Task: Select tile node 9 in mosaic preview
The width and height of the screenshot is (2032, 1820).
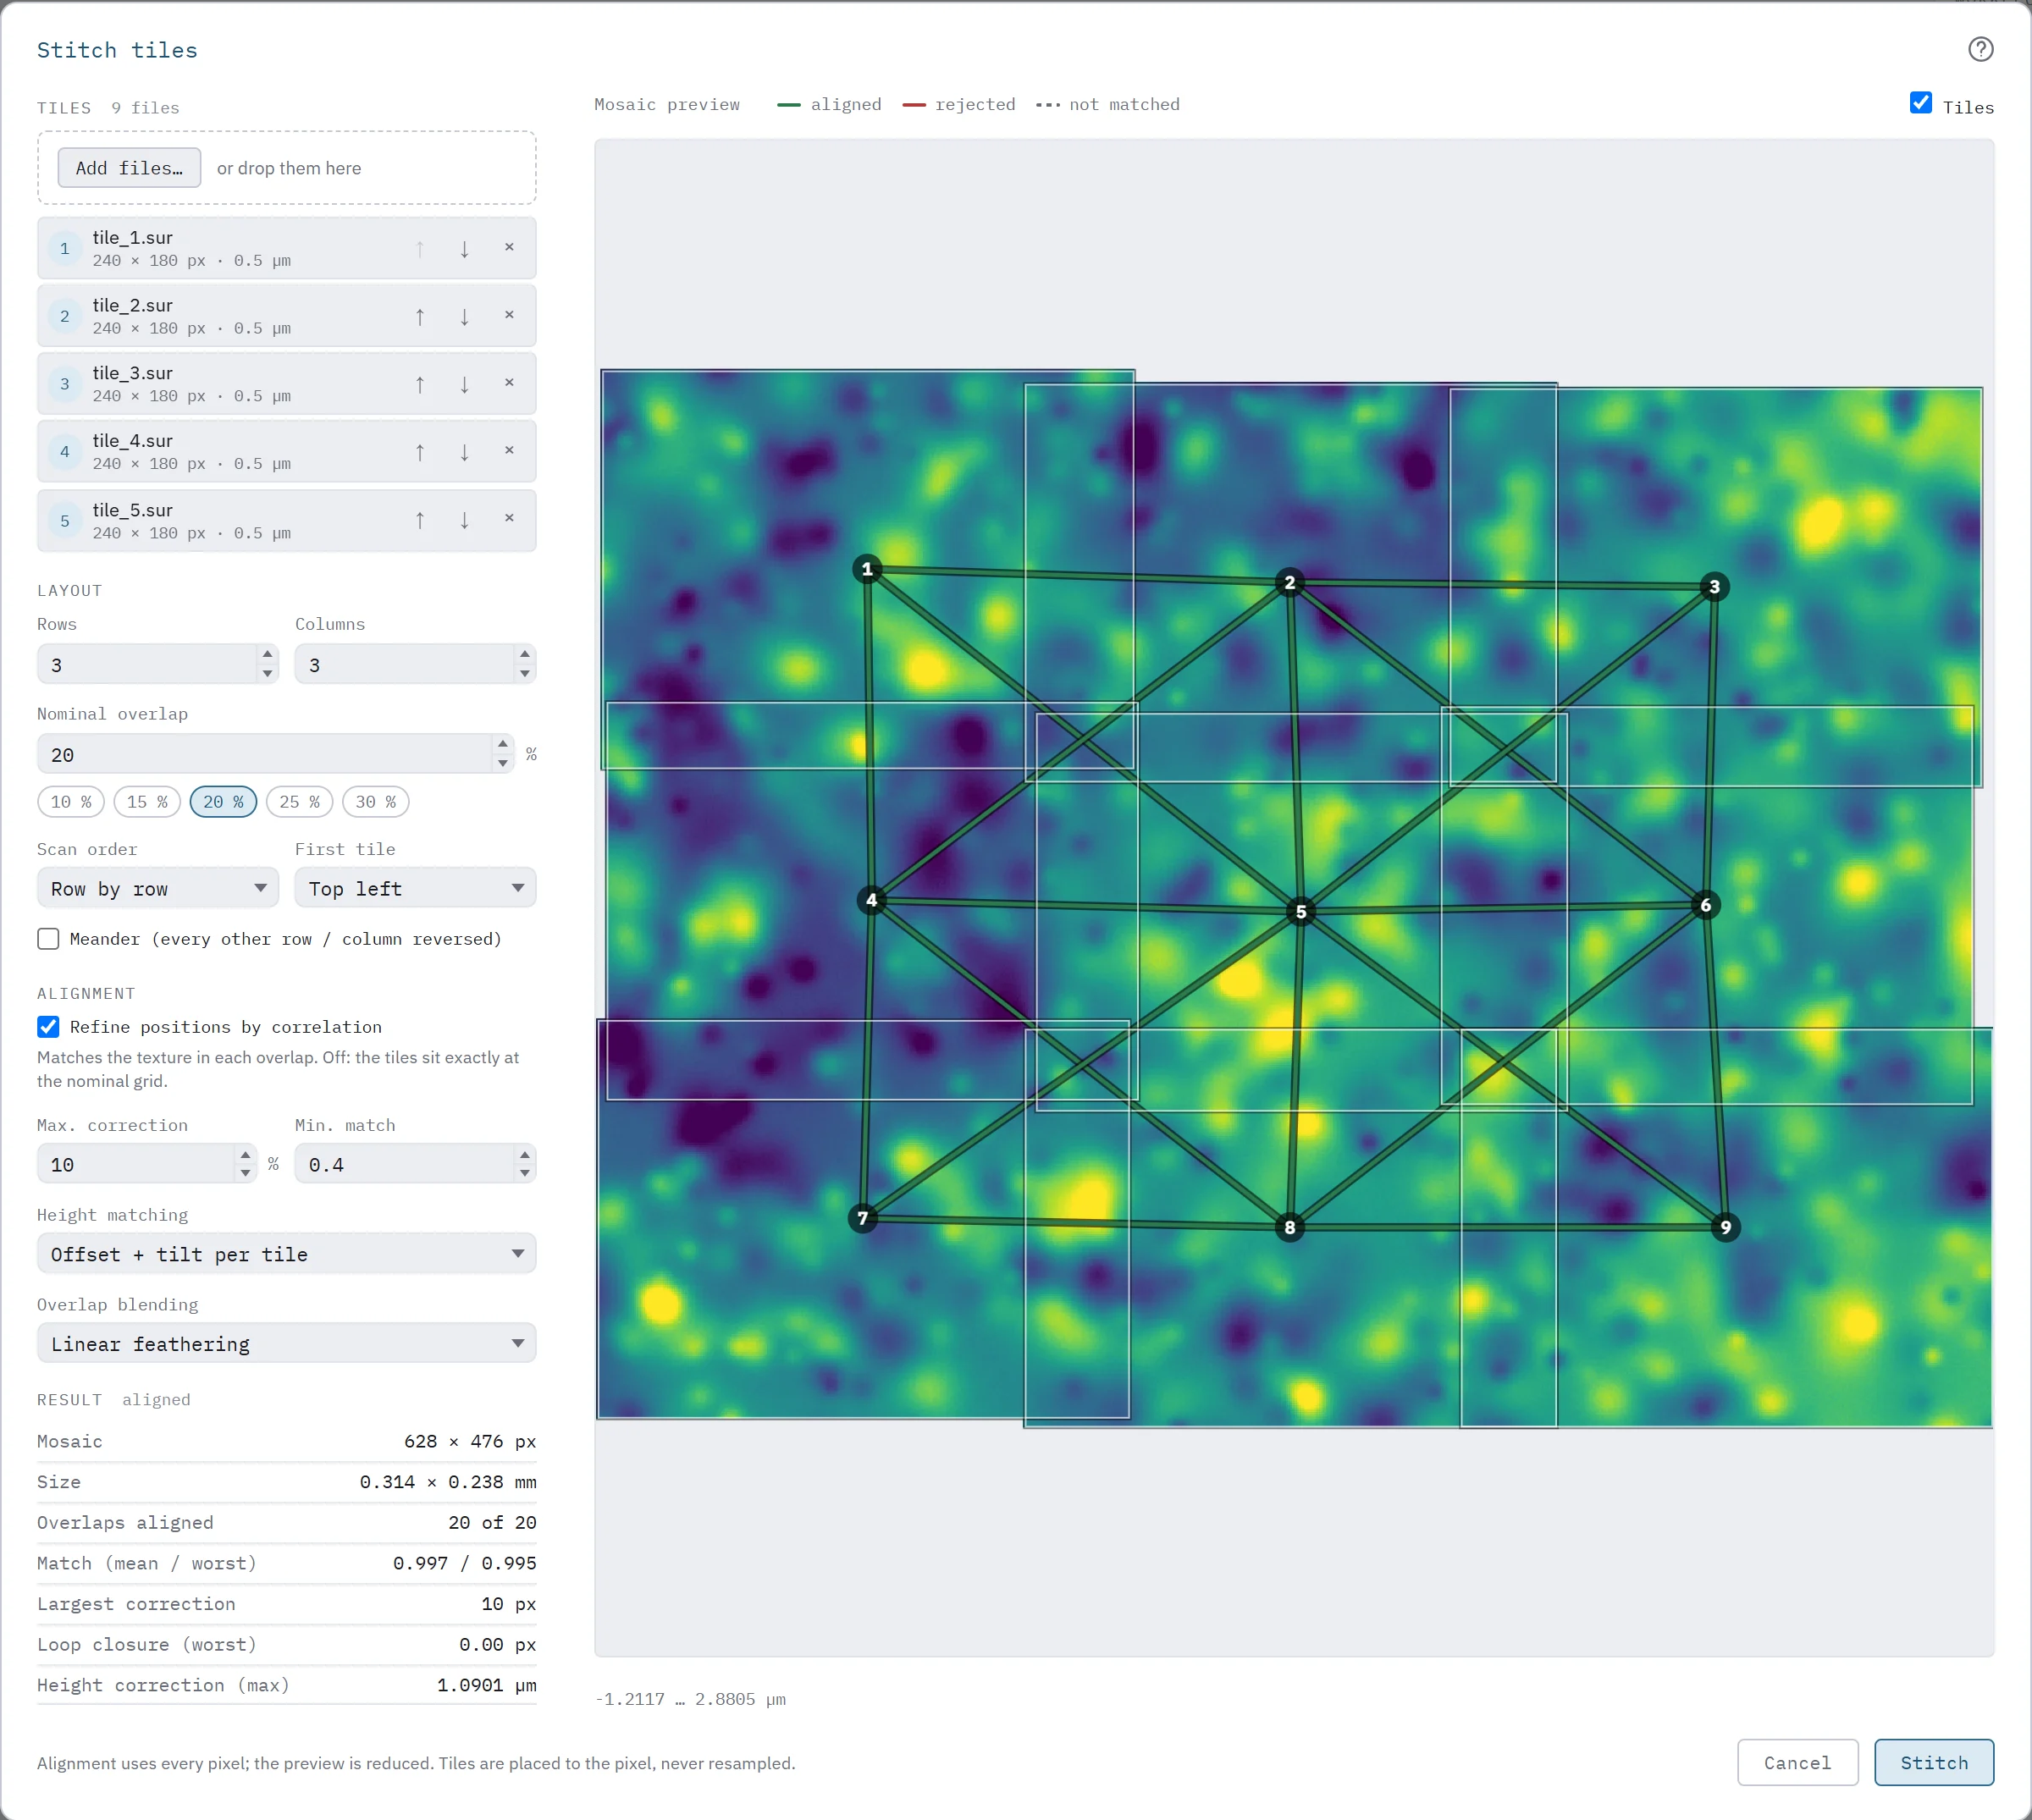Action: (1725, 1227)
